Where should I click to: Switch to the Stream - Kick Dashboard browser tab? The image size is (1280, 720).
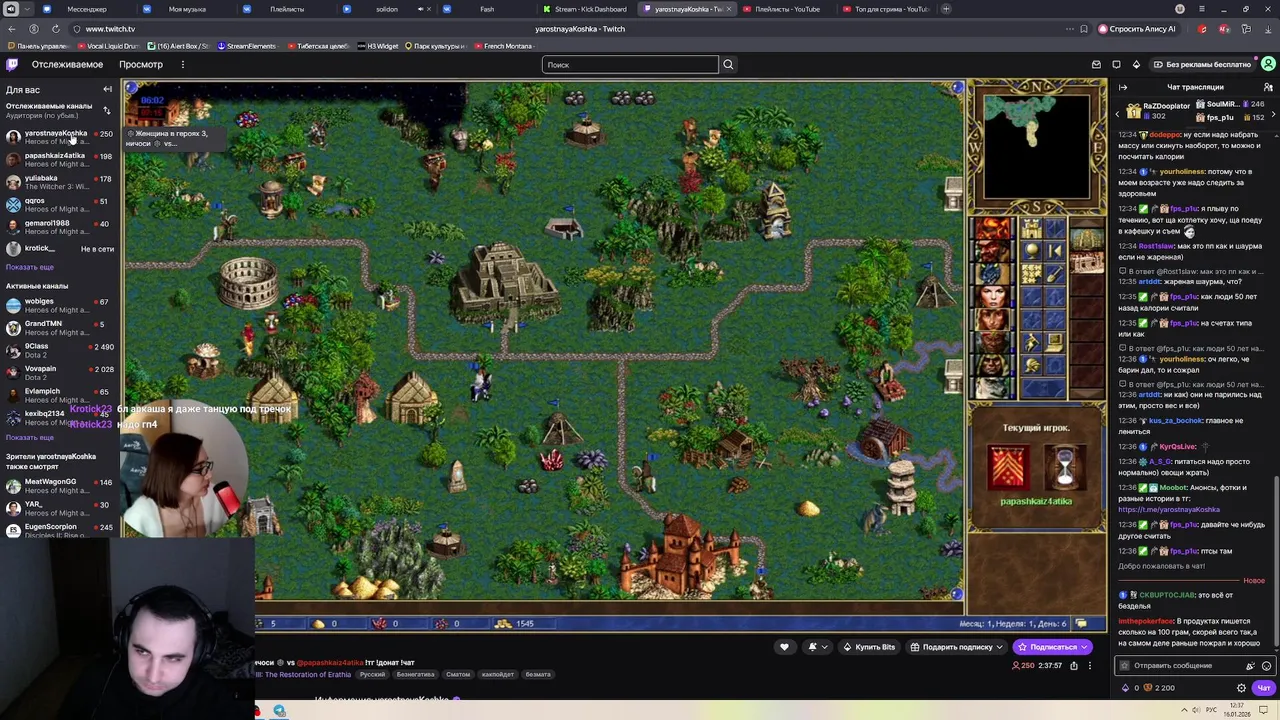click(x=585, y=9)
